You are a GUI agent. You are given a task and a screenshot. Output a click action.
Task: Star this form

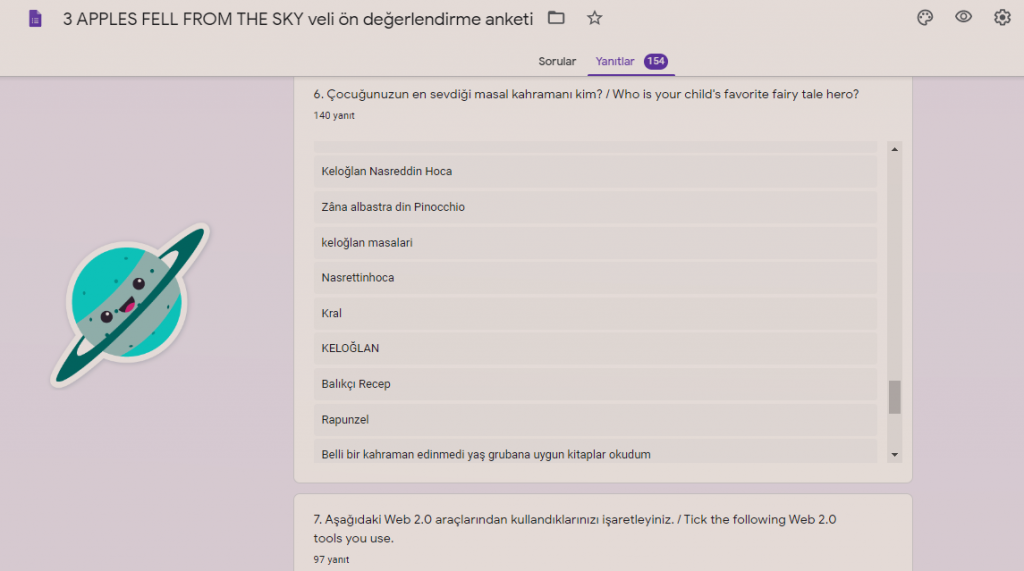point(595,18)
